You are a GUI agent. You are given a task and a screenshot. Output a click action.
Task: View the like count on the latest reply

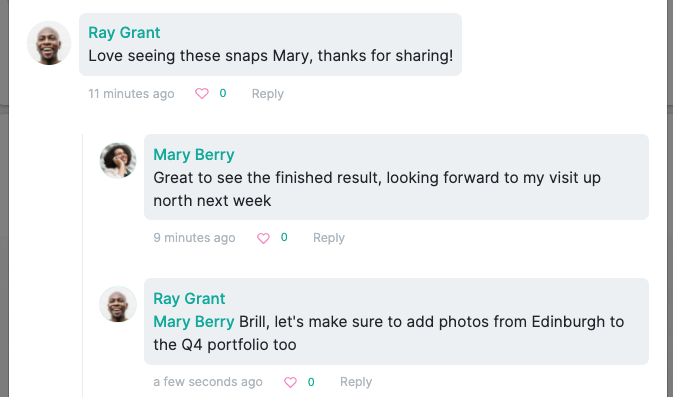click(311, 382)
